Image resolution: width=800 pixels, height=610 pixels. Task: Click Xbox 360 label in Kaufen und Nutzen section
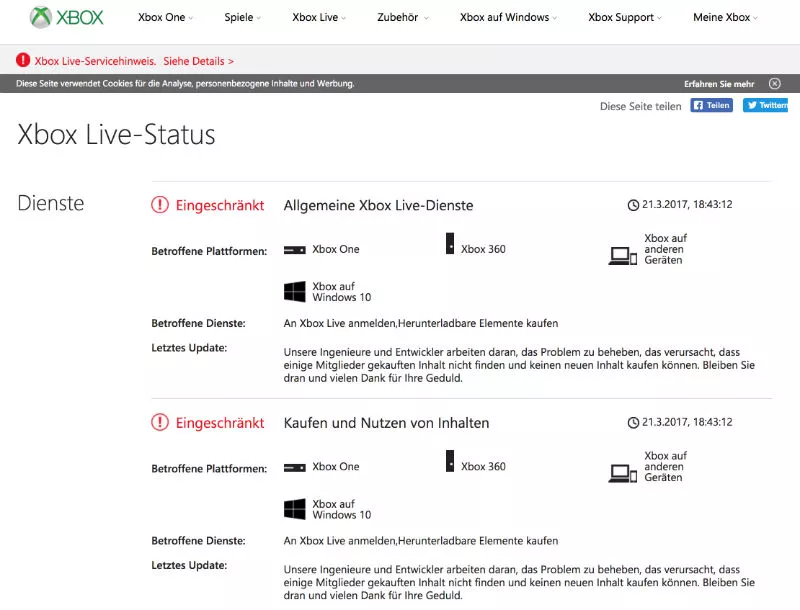click(483, 466)
